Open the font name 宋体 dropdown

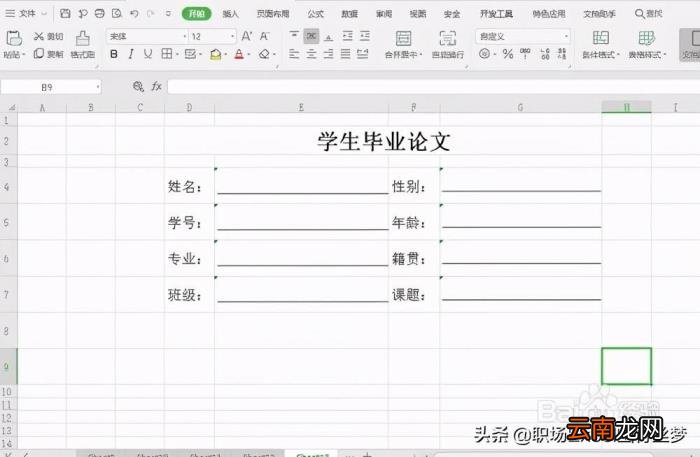[x=185, y=36]
